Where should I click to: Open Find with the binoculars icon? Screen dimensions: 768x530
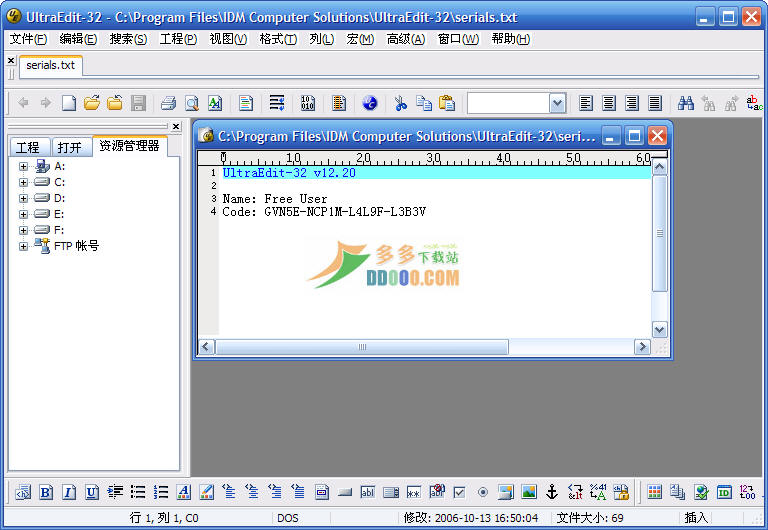tap(686, 103)
